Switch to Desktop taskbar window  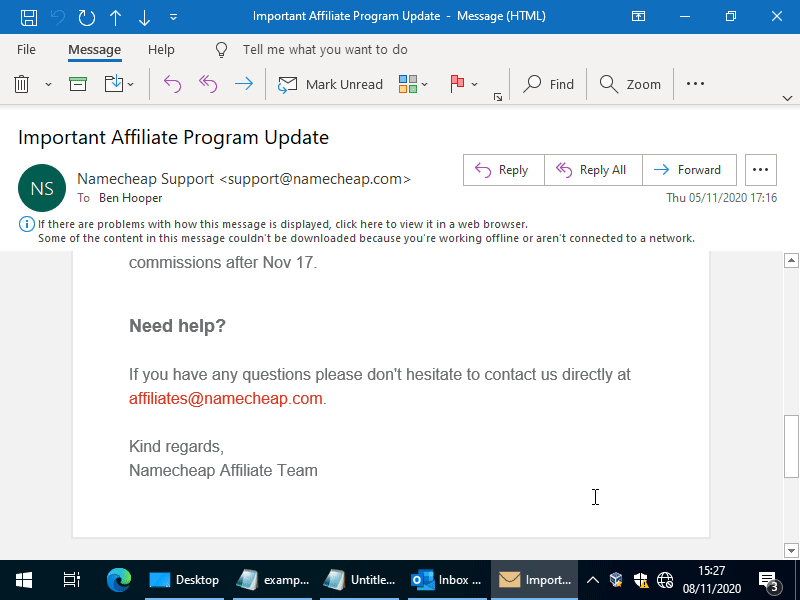coord(185,580)
